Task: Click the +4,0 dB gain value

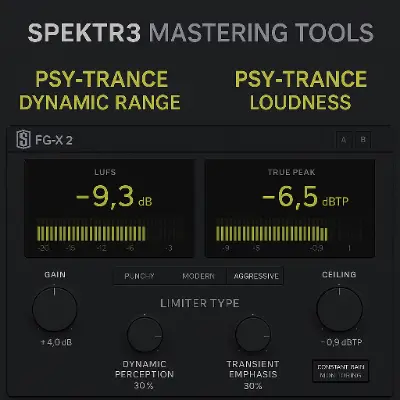Action: [56, 342]
